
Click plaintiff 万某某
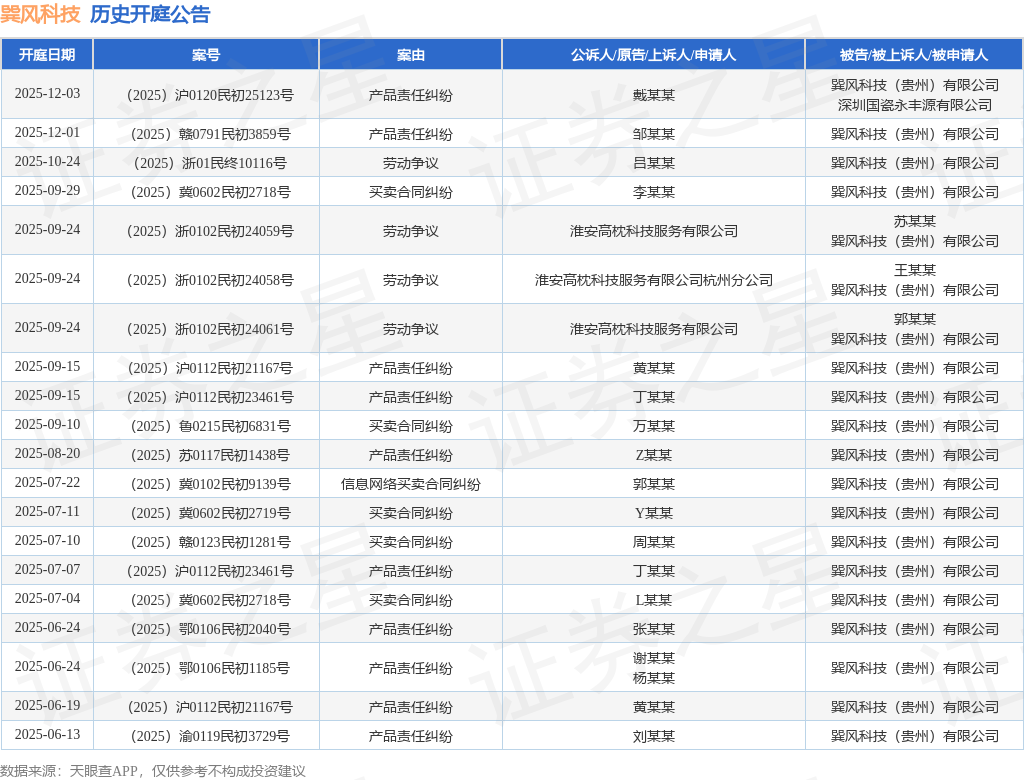654,426
